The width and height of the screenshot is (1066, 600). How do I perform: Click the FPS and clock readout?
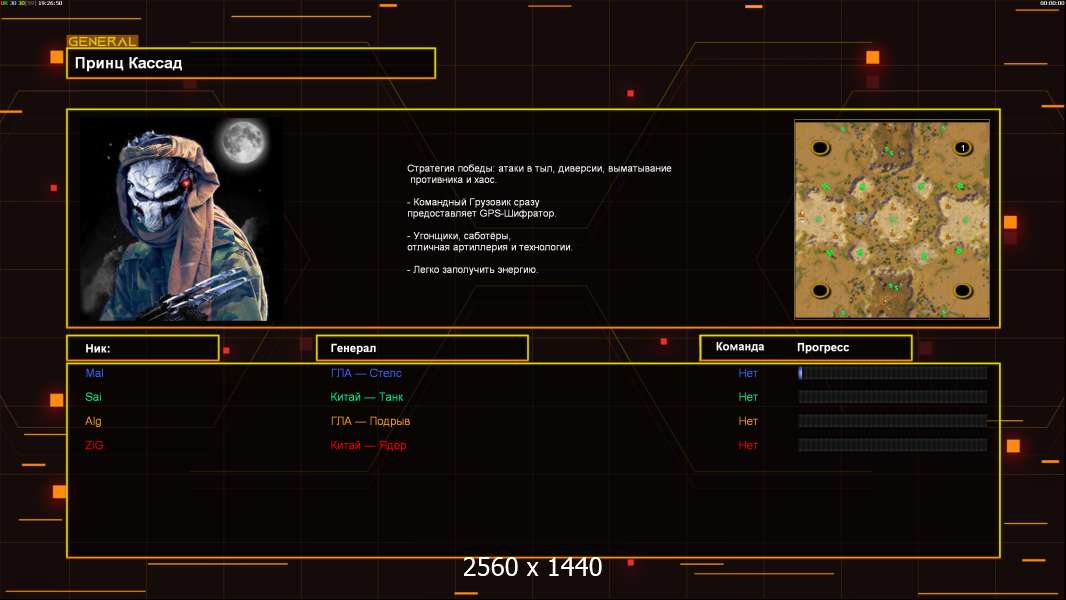(32, 4)
